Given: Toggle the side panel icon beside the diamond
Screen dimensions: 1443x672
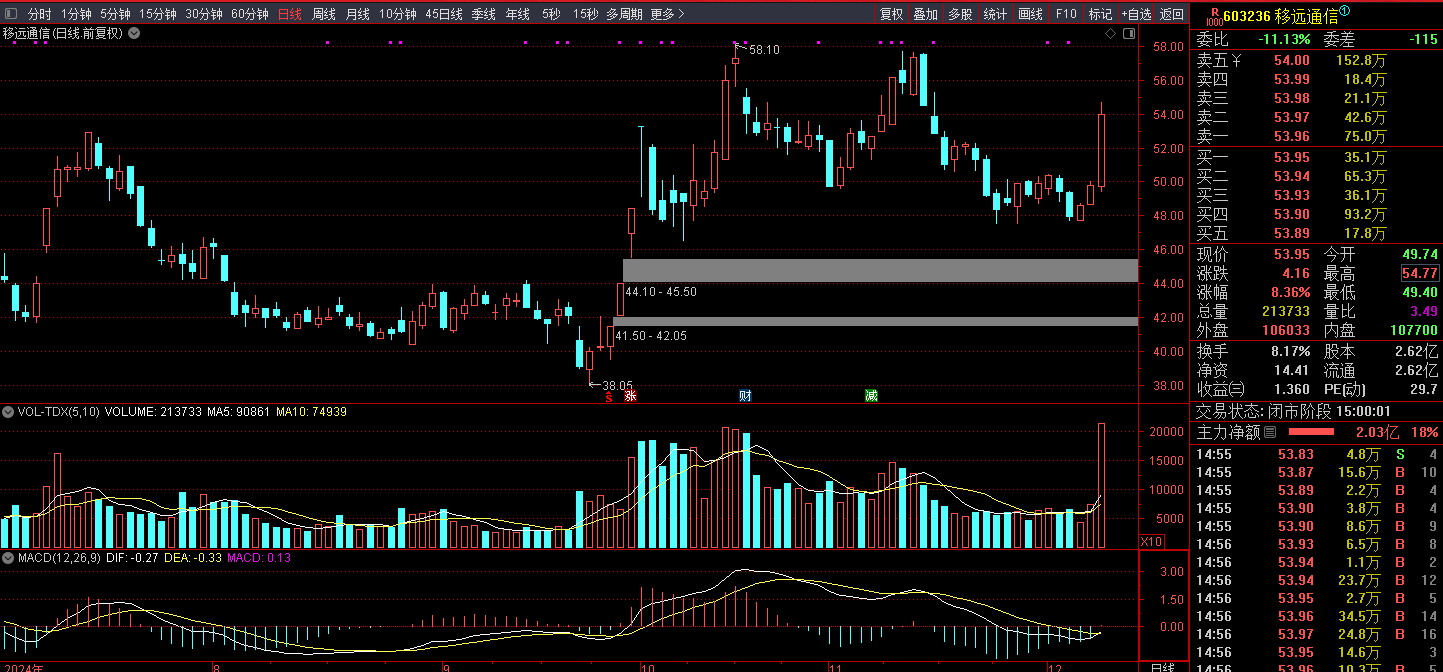Looking at the screenshot, I should pyautogui.click(x=1128, y=34).
